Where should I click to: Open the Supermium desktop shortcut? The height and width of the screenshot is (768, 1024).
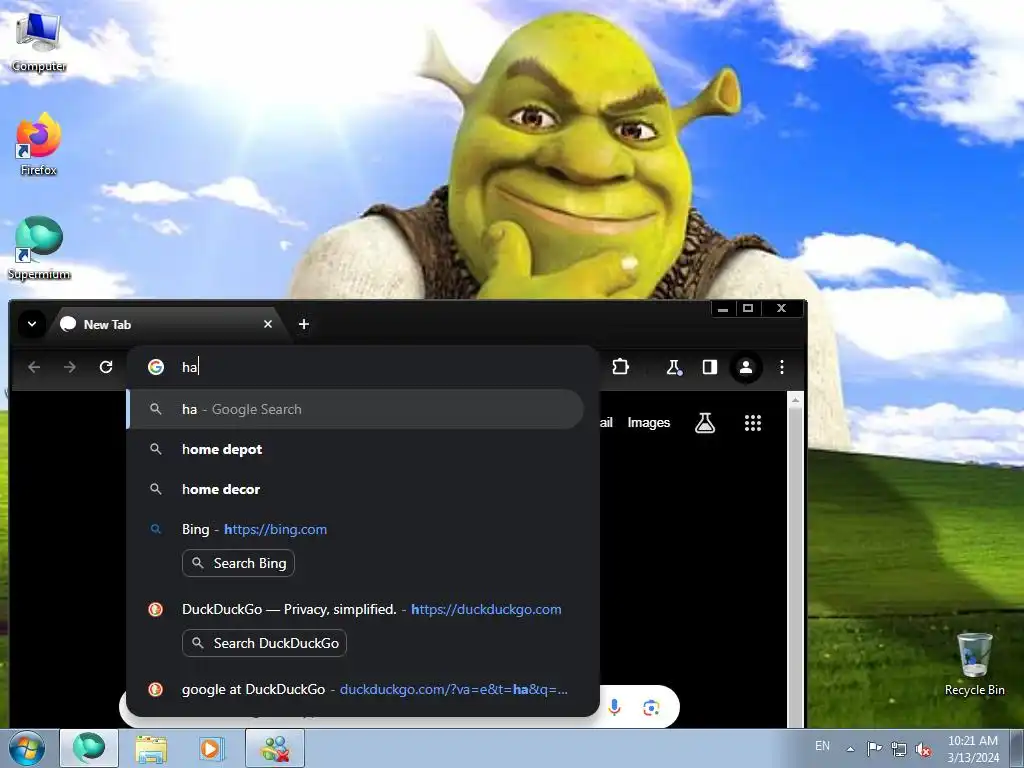coord(39,249)
